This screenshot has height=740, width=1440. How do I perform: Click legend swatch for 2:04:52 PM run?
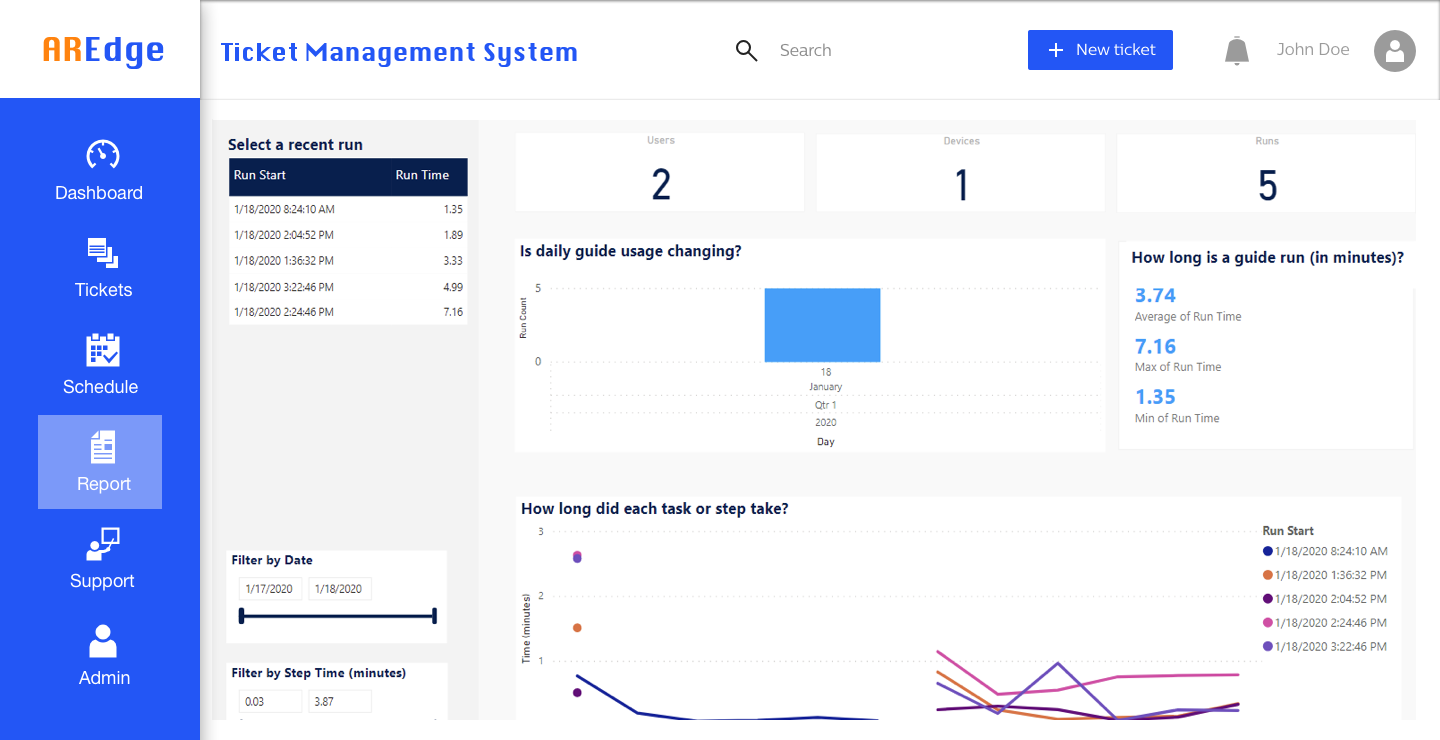click(1268, 599)
